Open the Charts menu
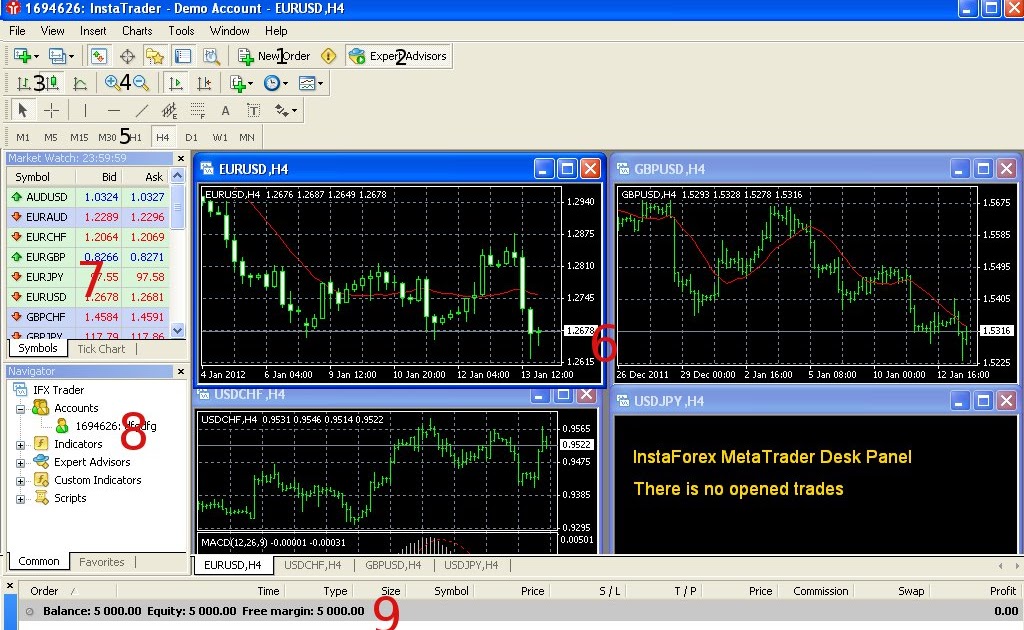1024x630 pixels. click(136, 30)
